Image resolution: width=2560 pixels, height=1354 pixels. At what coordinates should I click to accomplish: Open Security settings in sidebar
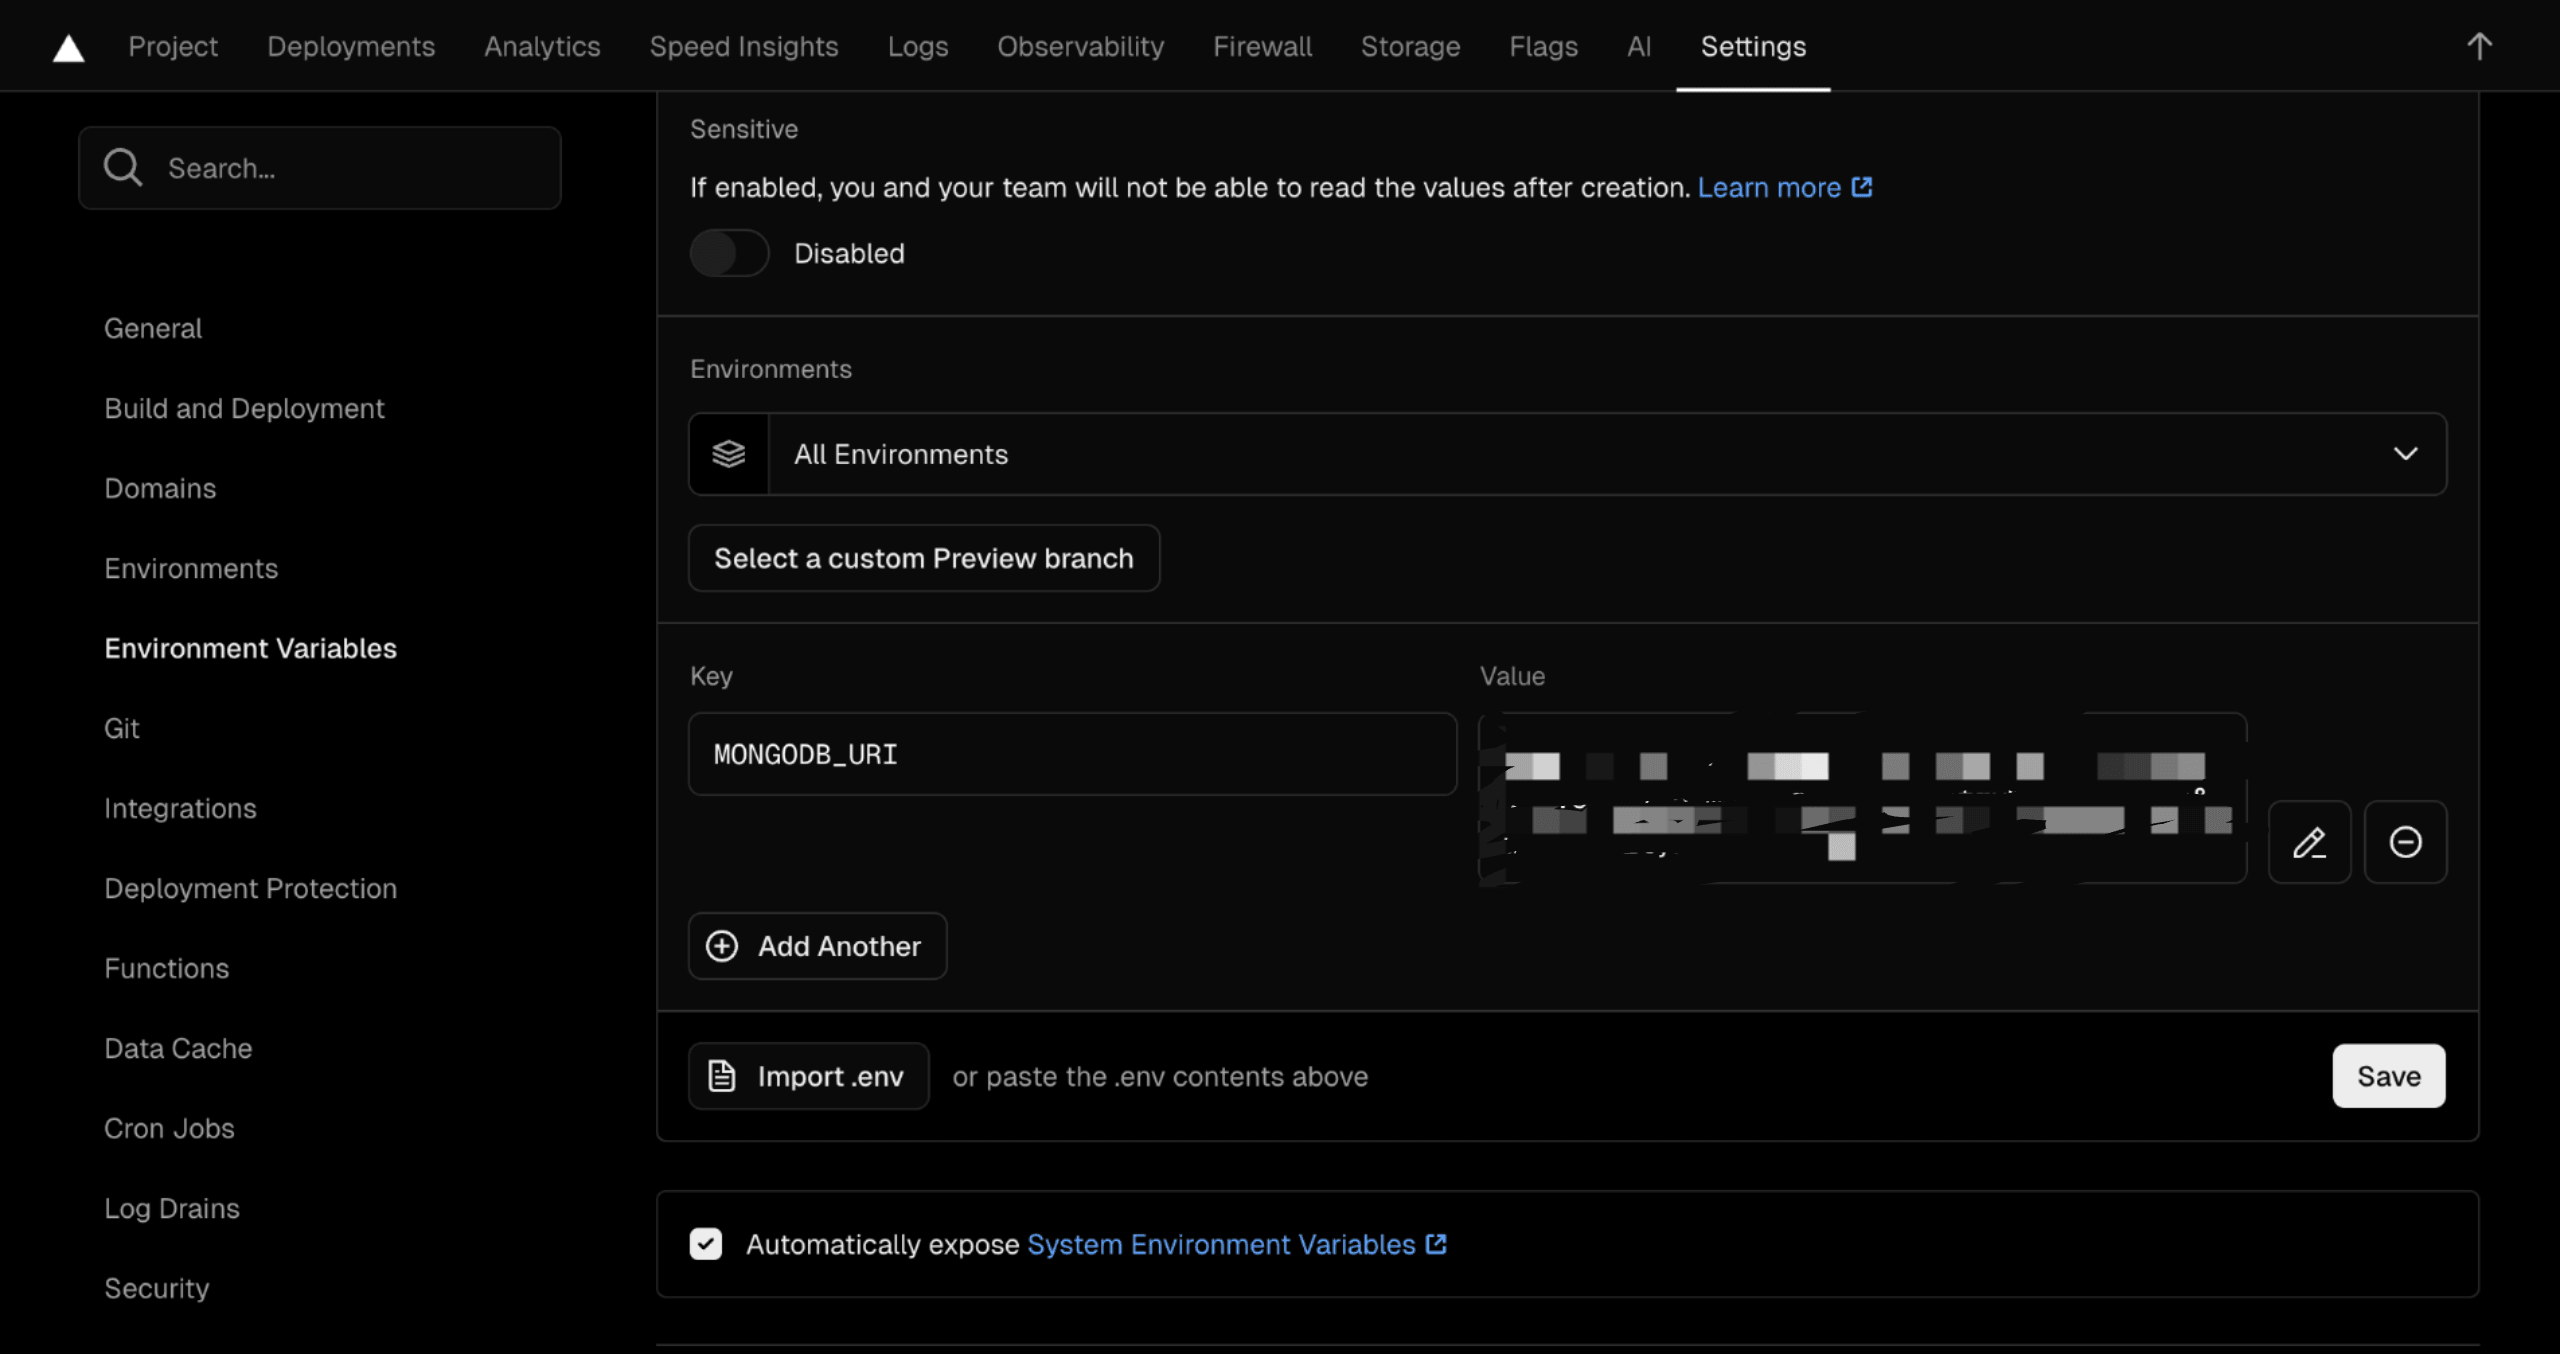pos(157,1288)
